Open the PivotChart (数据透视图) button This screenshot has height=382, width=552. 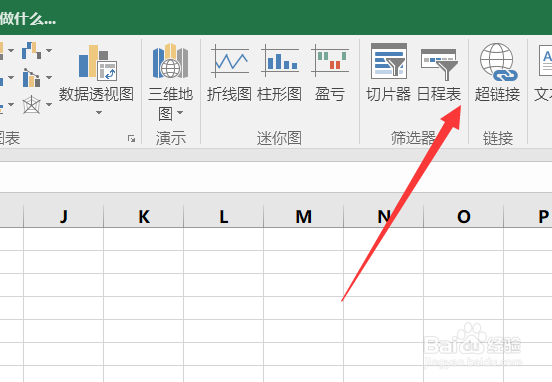click(x=96, y=72)
